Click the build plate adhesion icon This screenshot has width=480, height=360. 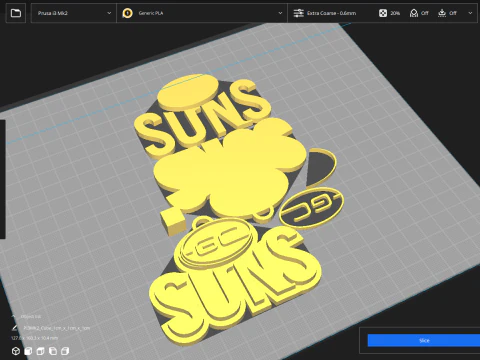point(442,13)
